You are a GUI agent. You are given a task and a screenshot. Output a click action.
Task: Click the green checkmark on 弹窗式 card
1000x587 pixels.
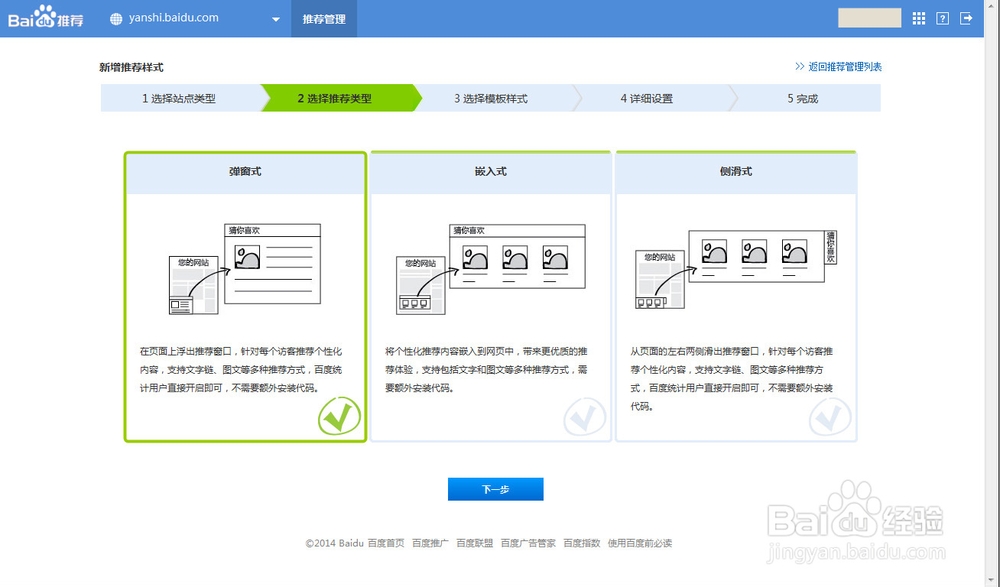[x=340, y=417]
